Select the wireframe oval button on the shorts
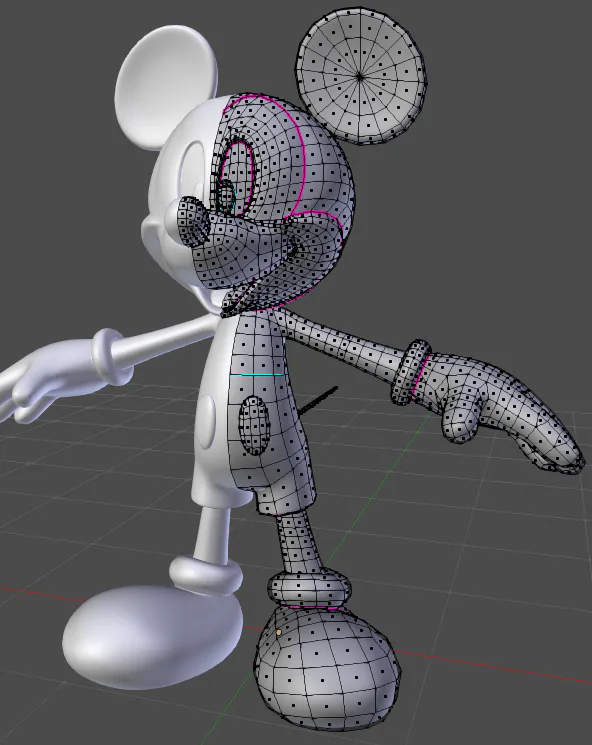 [254, 426]
